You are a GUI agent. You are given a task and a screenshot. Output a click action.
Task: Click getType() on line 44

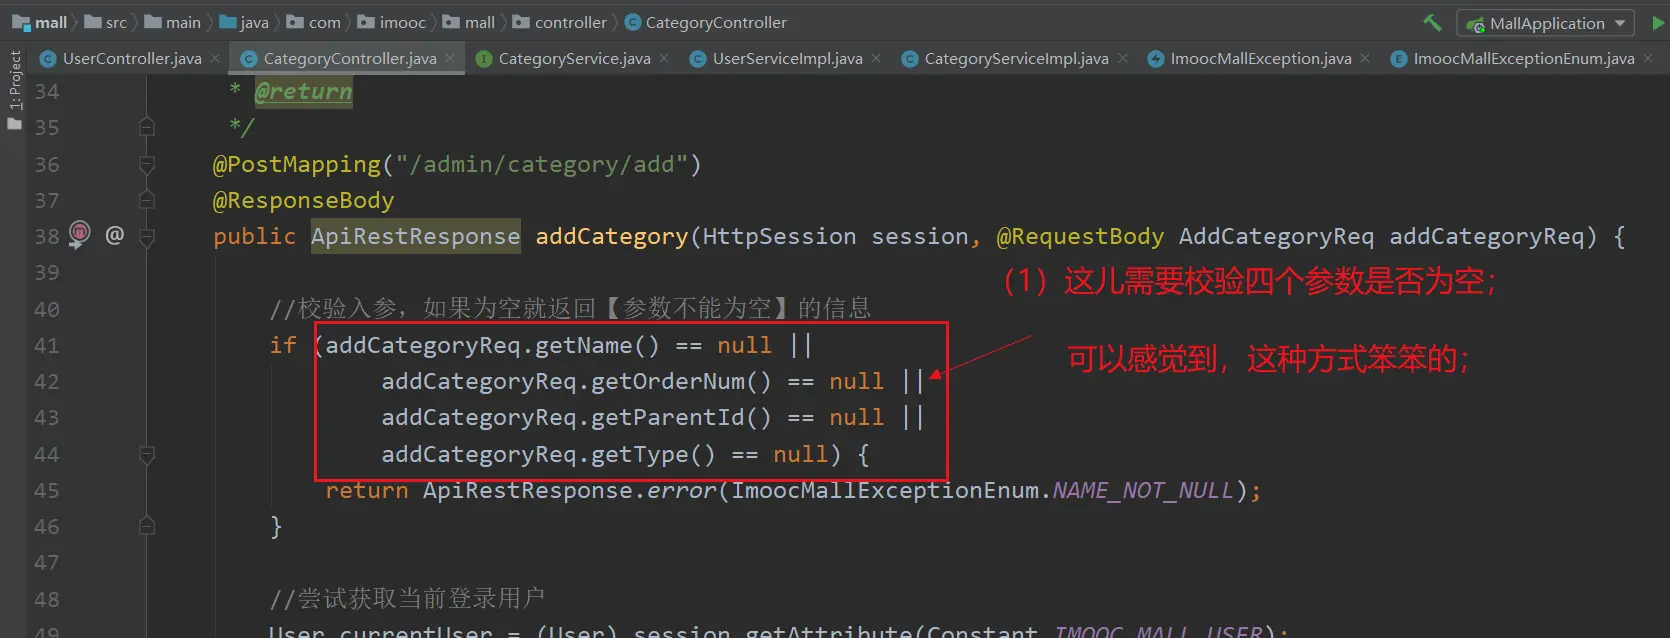pyautogui.click(x=653, y=455)
